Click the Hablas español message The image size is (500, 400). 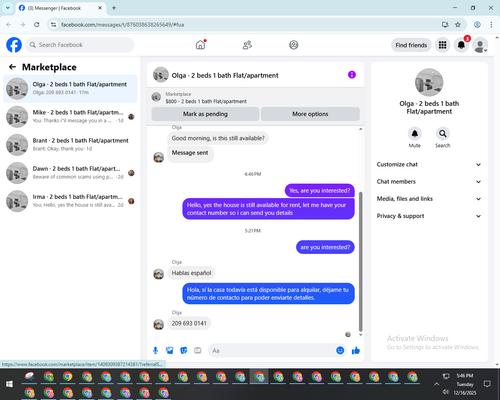point(191,273)
